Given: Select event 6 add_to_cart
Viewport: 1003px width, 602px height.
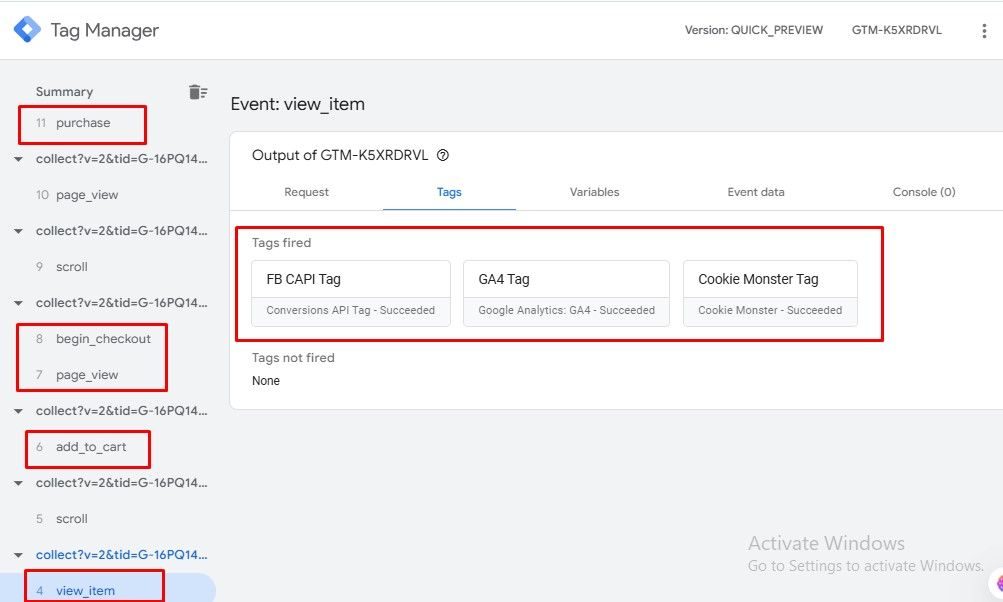Looking at the screenshot, I should (x=91, y=447).
